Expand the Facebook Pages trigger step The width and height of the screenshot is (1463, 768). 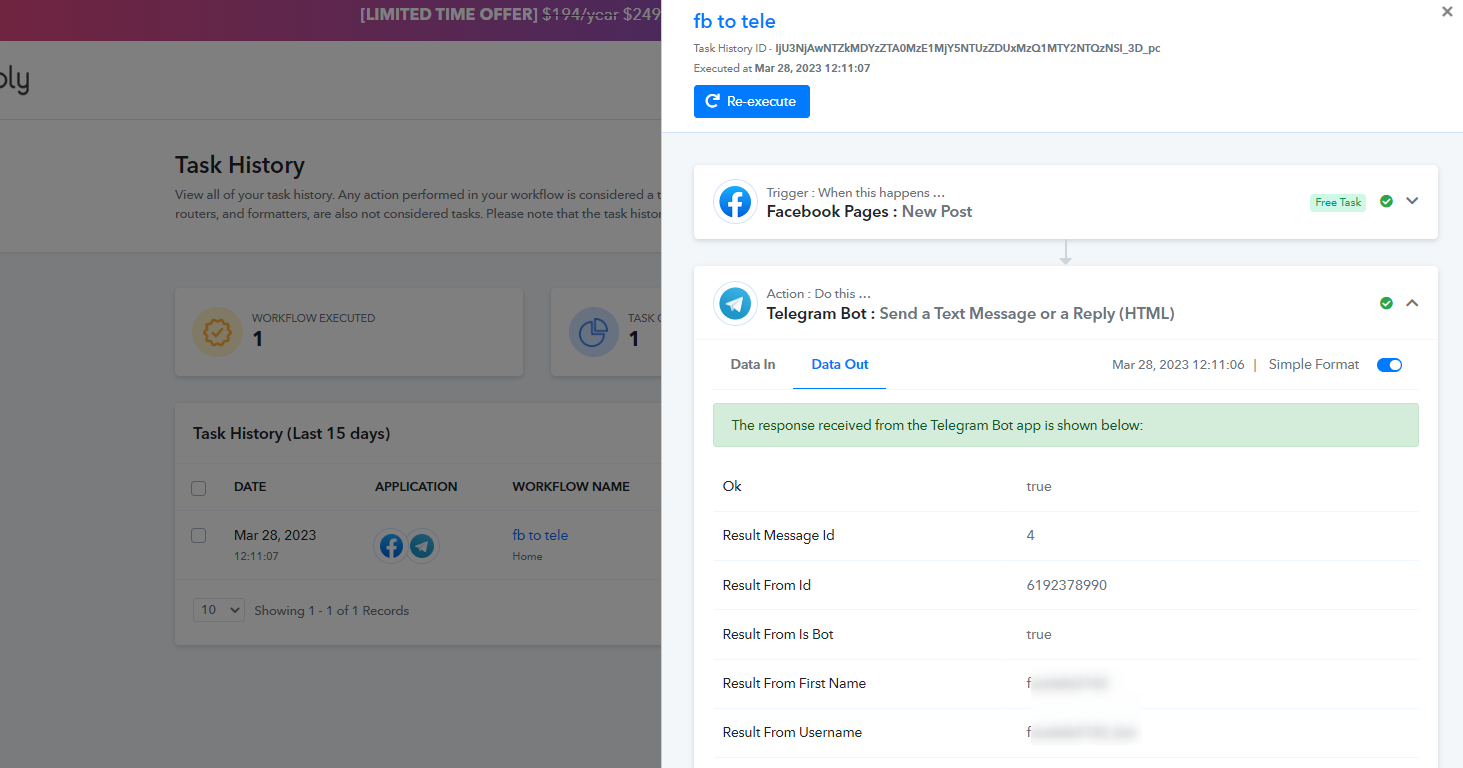[x=1412, y=201]
